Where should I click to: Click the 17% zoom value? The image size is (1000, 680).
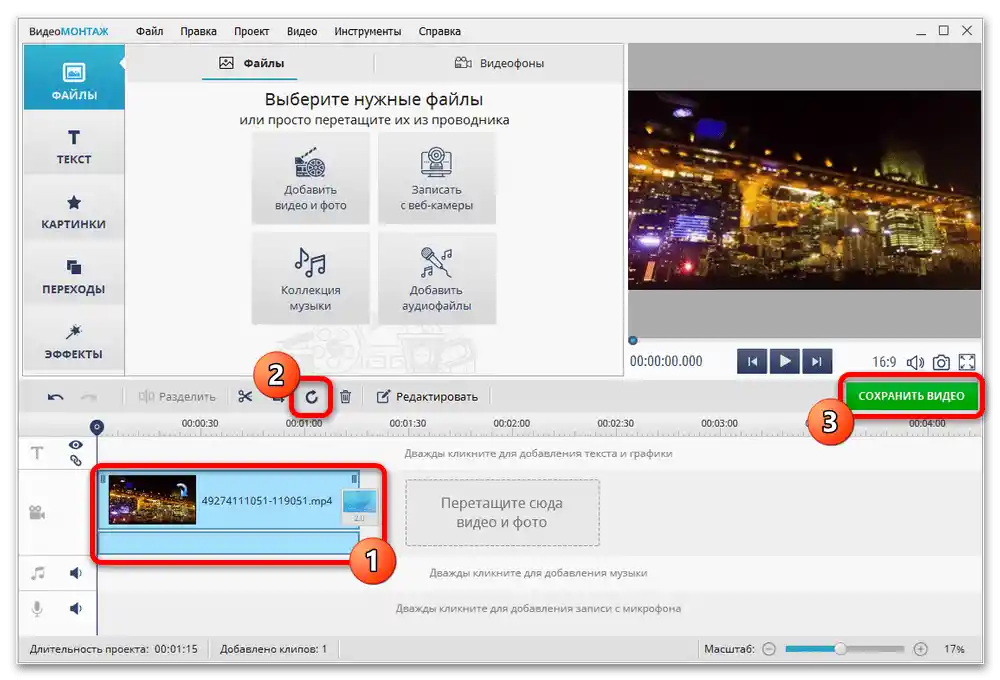(x=954, y=649)
